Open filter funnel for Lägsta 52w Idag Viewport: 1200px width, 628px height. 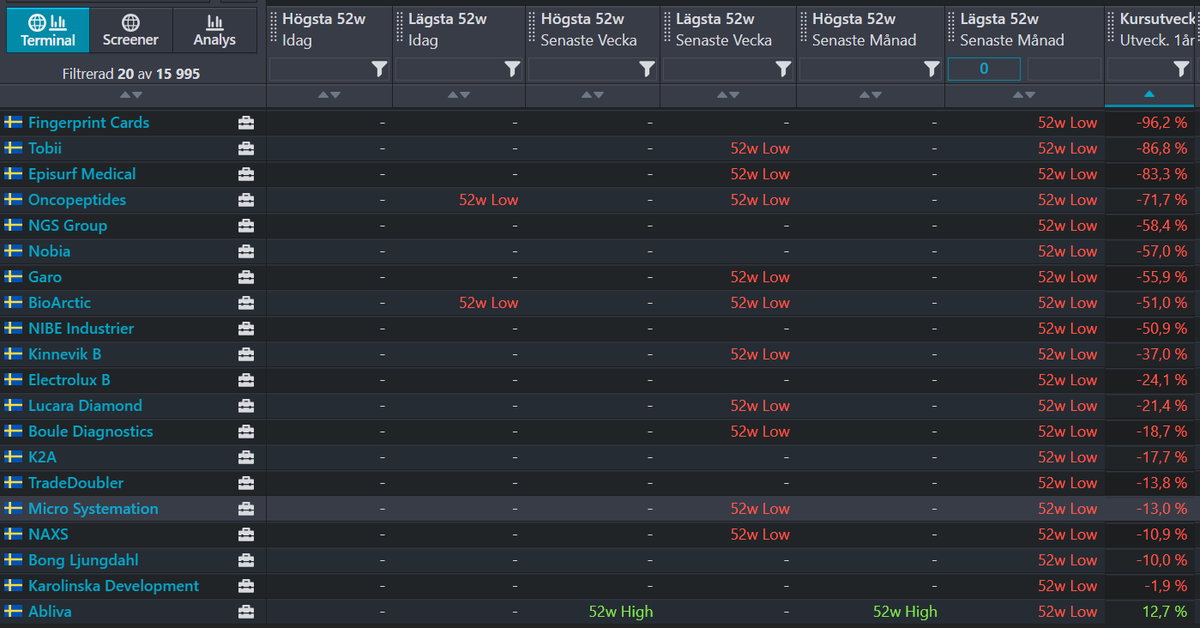coord(512,69)
